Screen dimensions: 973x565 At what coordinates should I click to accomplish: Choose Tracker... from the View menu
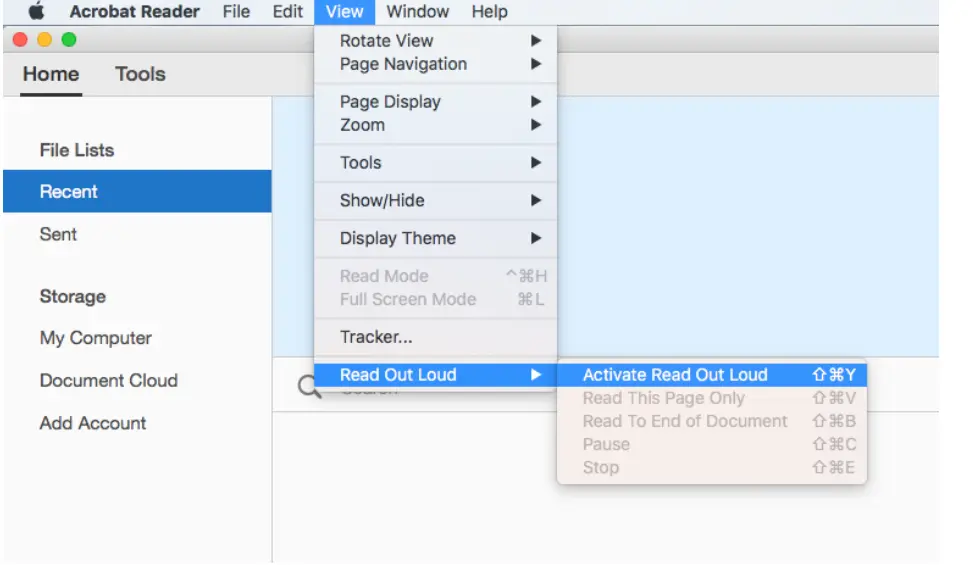point(436,337)
